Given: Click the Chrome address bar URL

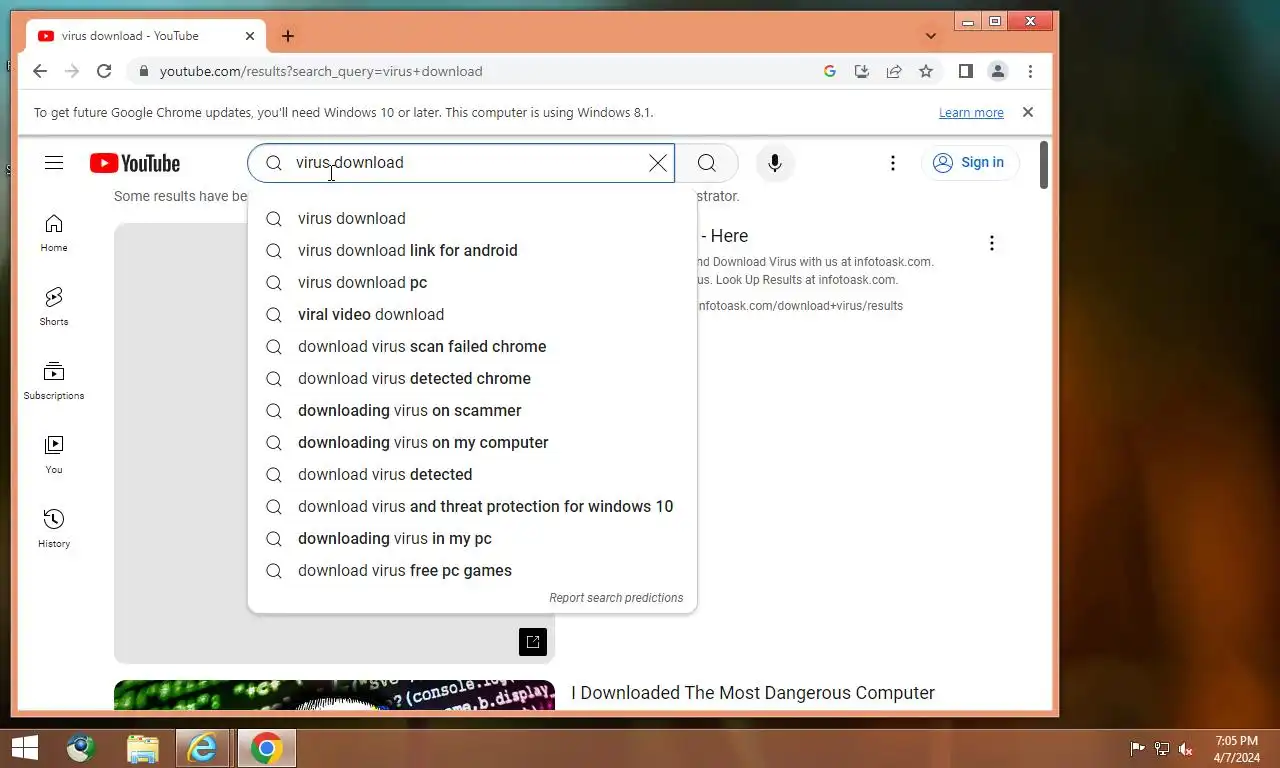Looking at the screenshot, I should 321,71.
